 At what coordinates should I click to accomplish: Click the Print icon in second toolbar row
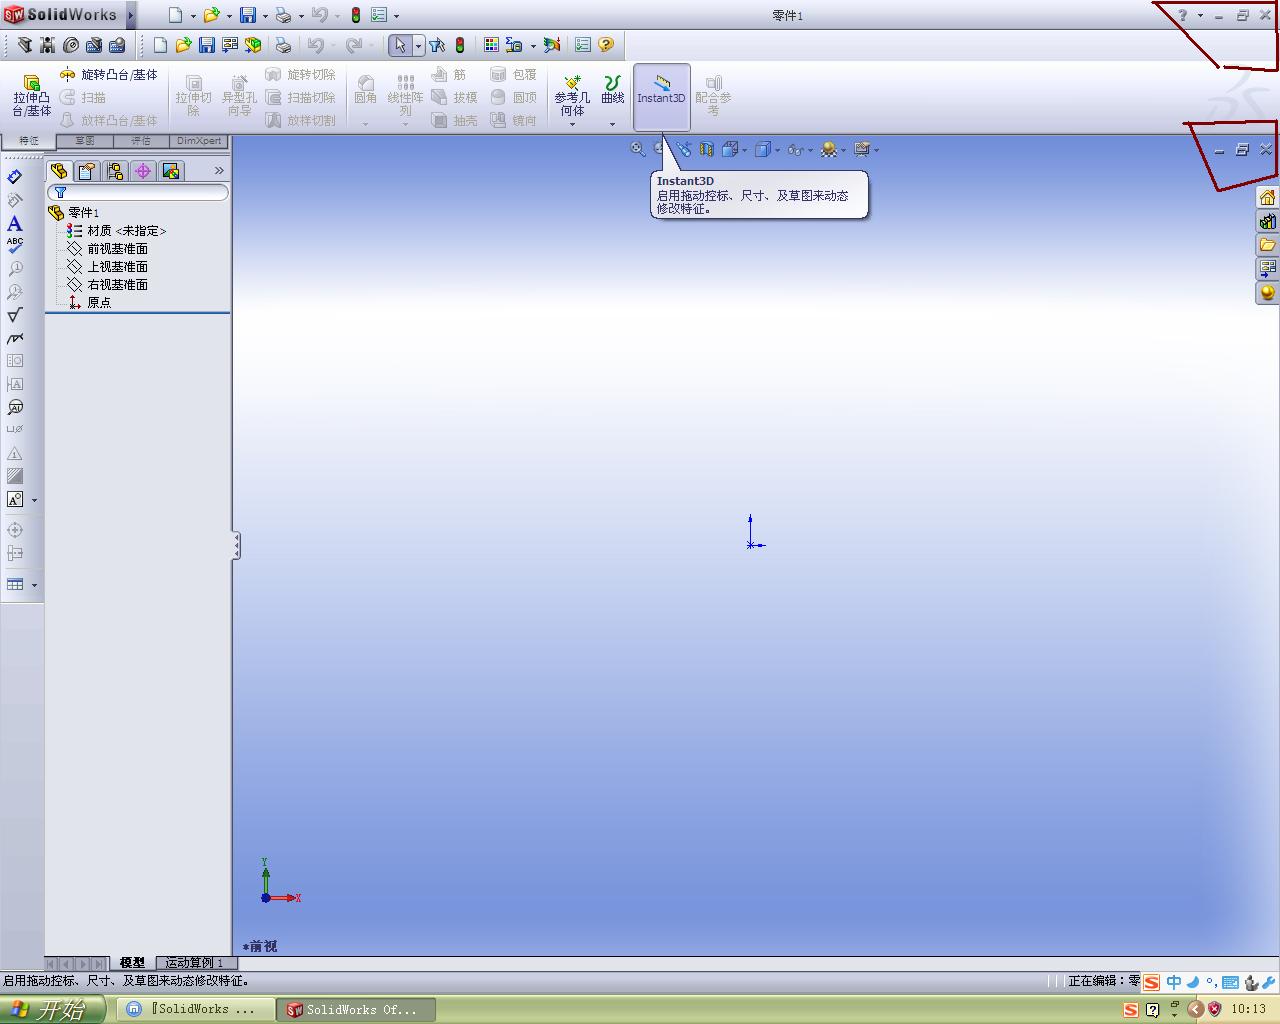(x=283, y=45)
